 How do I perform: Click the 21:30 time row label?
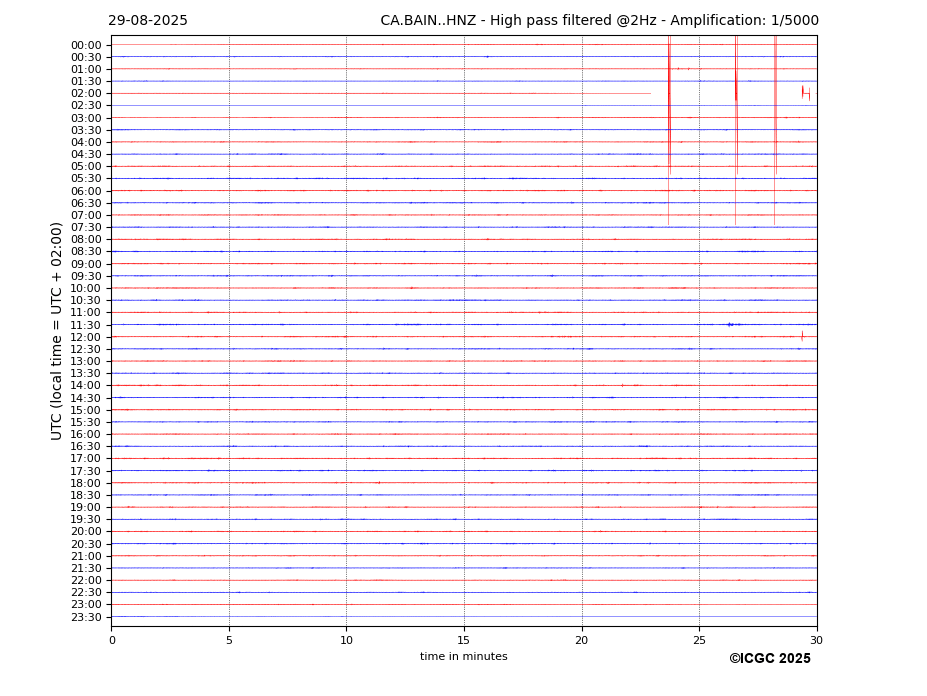pyautogui.click(x=86, y=568)
